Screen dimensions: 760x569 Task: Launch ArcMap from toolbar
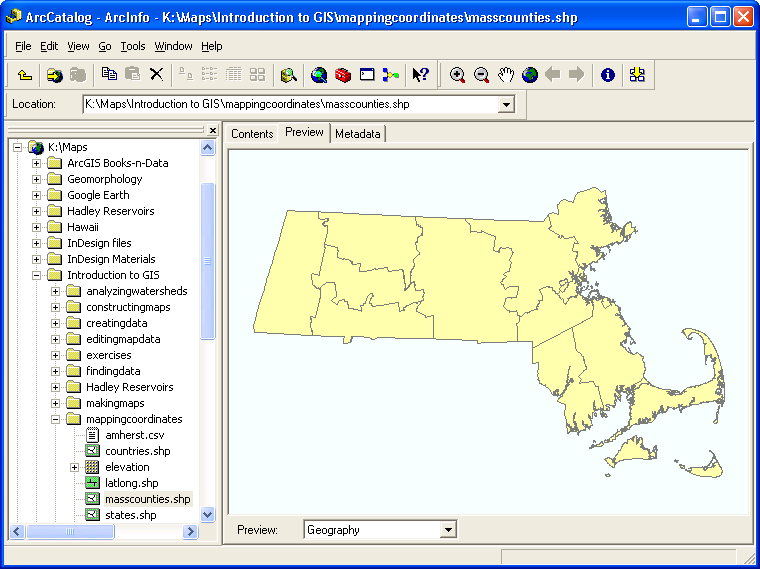click(x=319, y=75)
